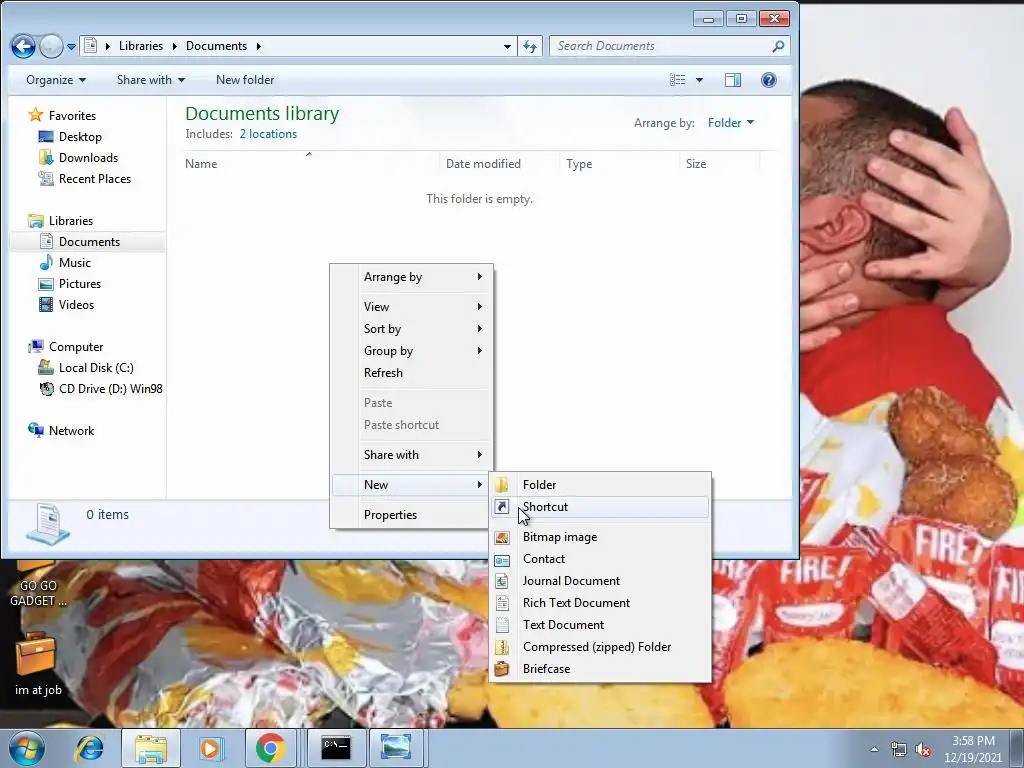
Task: Click muted volume tray icon
Action: 923,750
